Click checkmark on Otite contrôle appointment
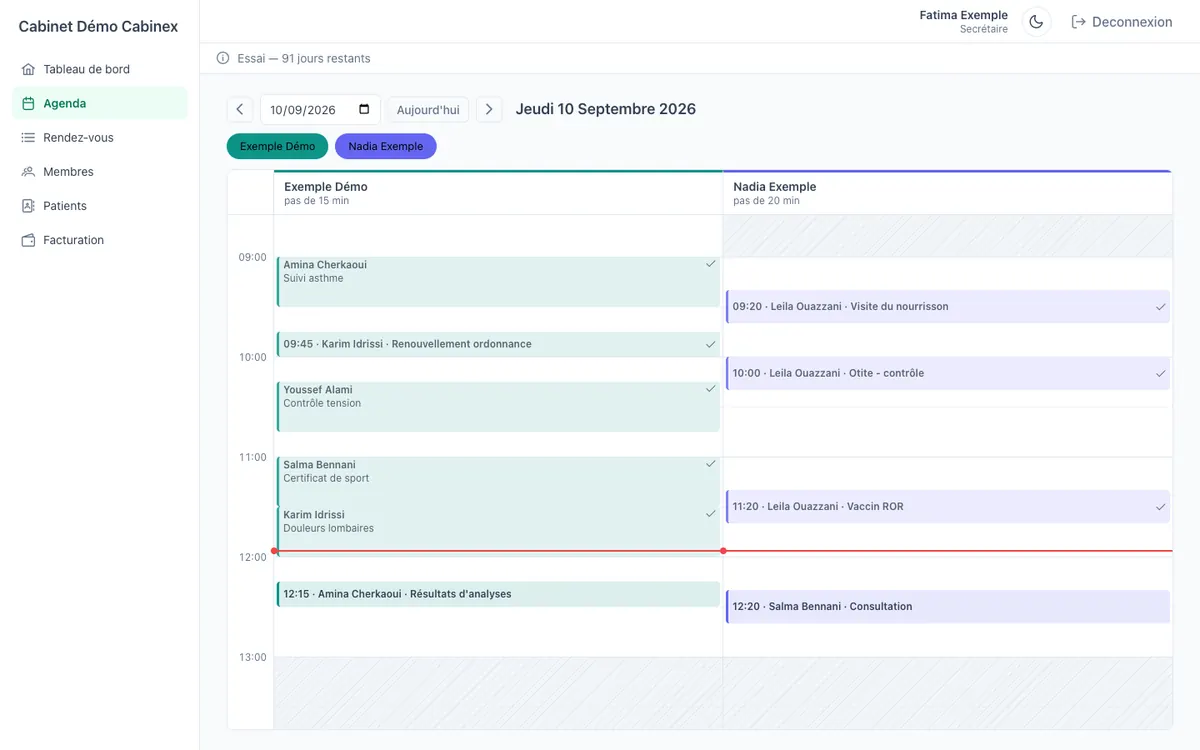This screenshot has height=750, width=1200. 1161,373
